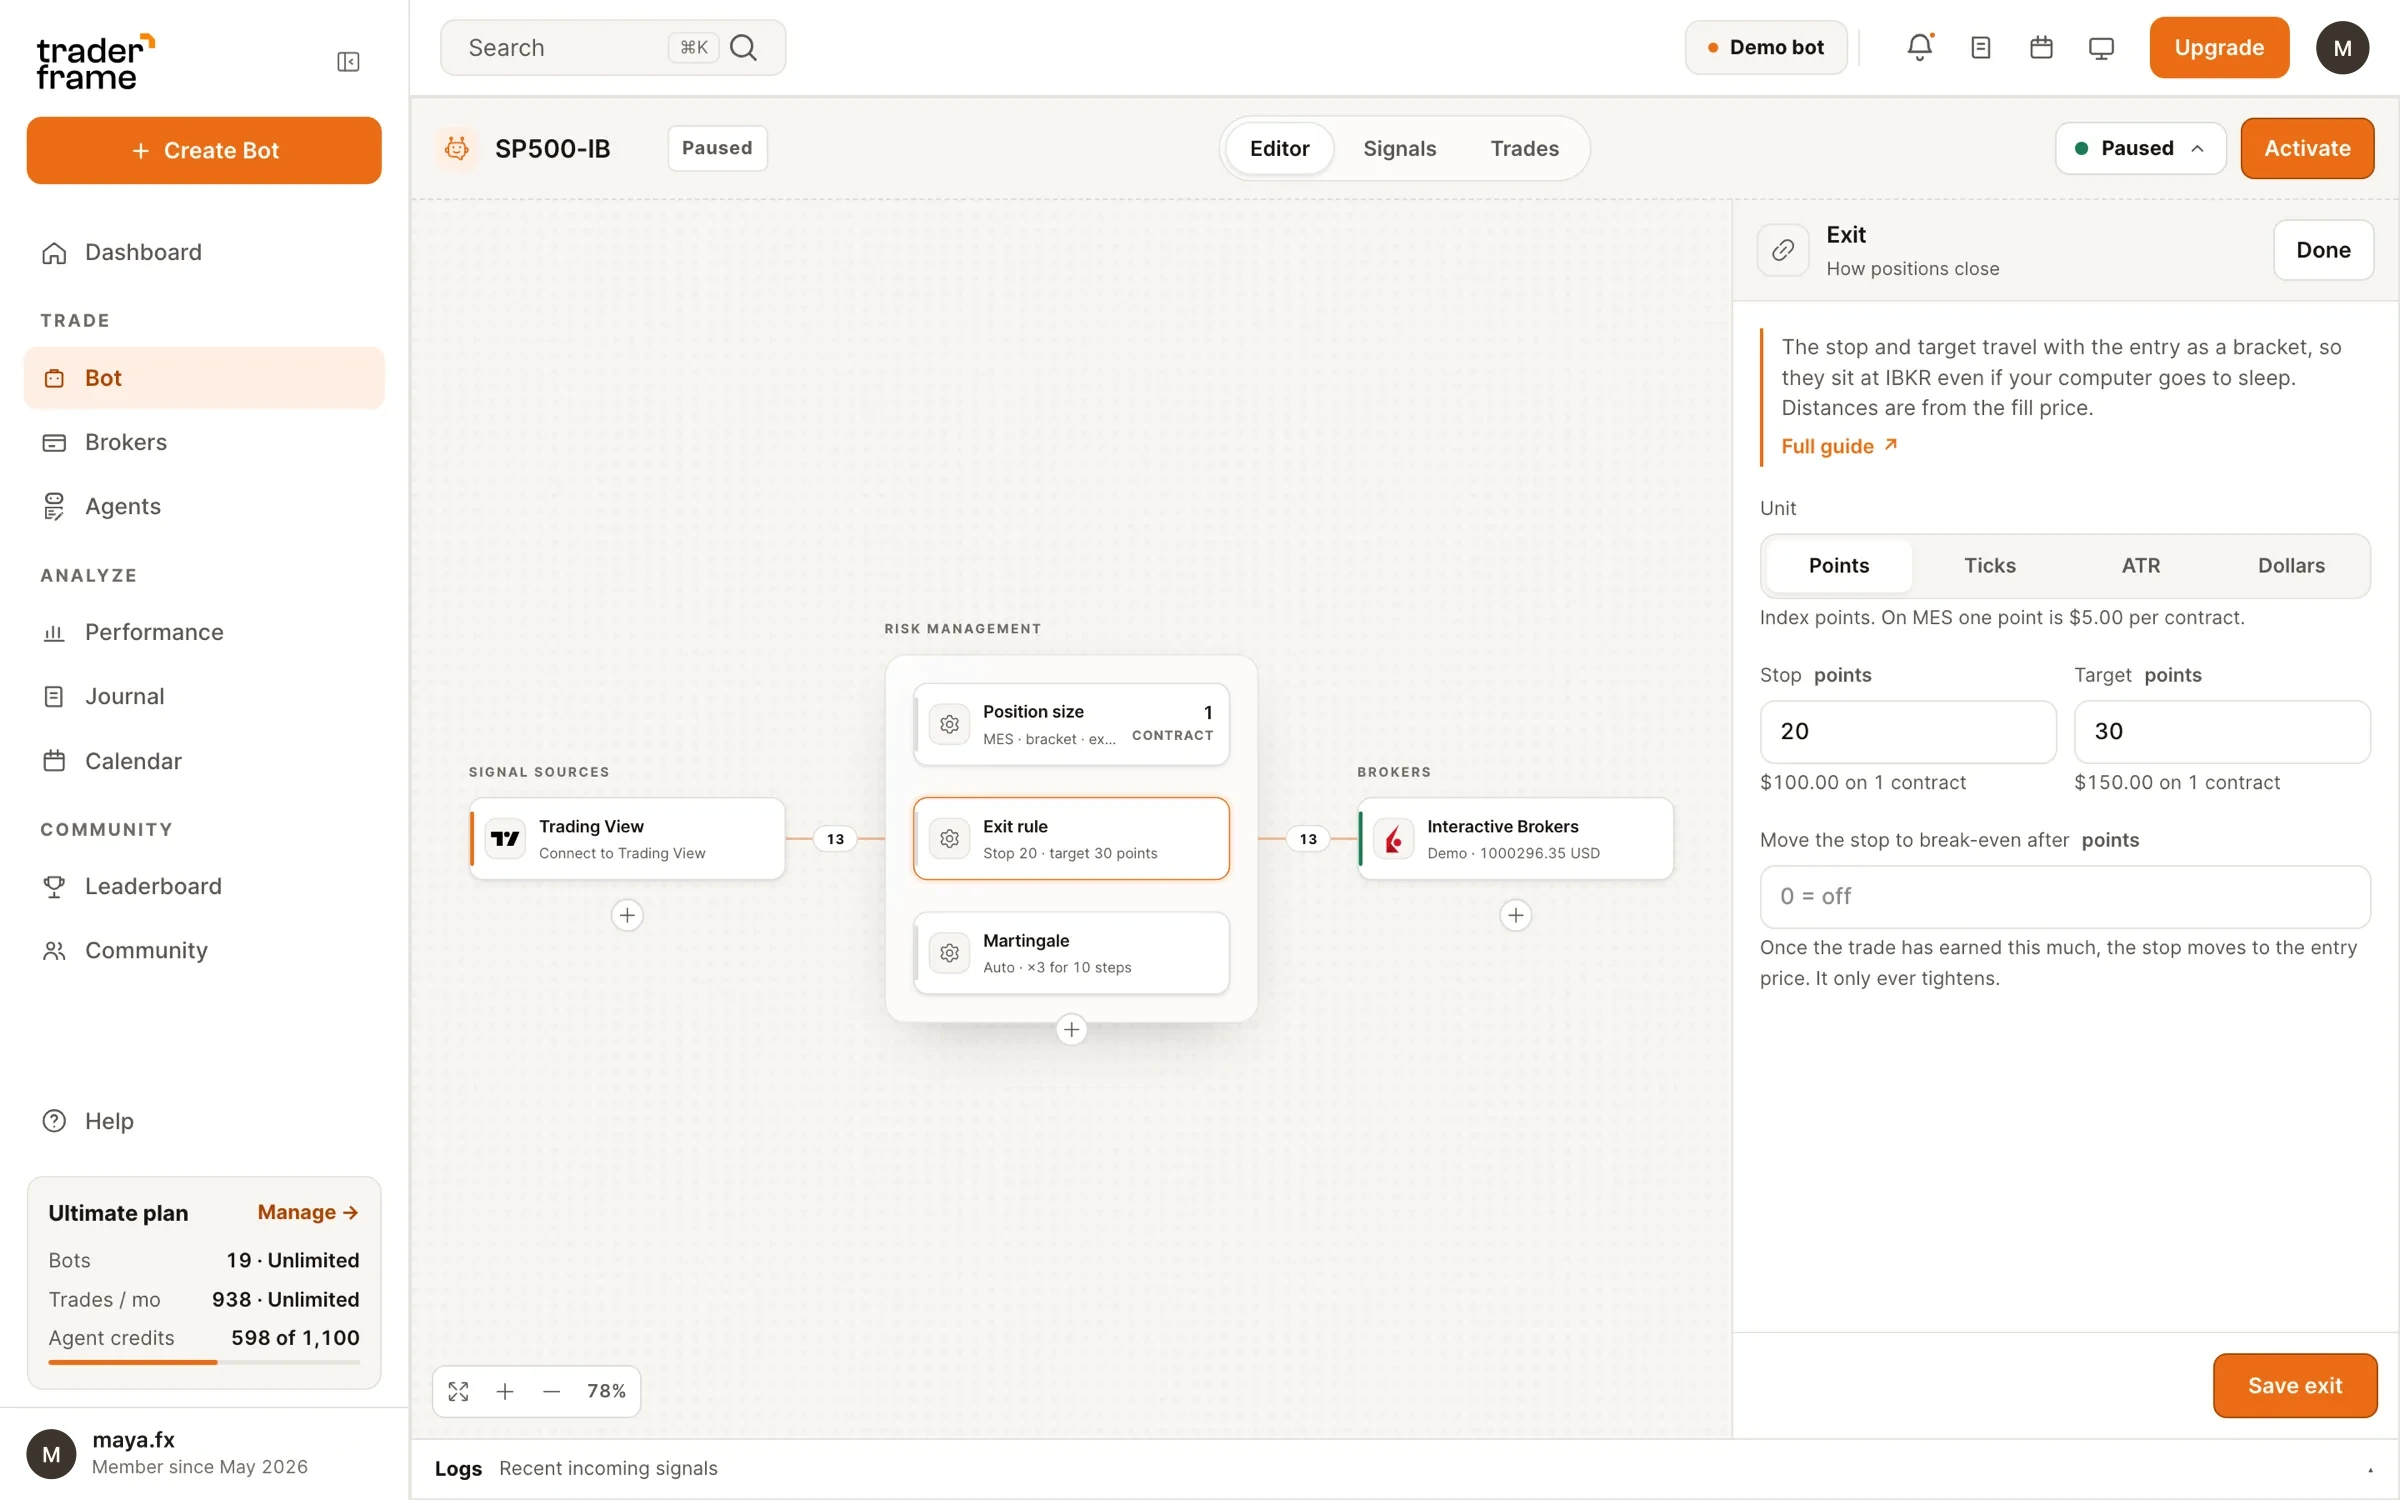Open the Position size gear icon
2400x1500 pixels.
pos(949,724)
